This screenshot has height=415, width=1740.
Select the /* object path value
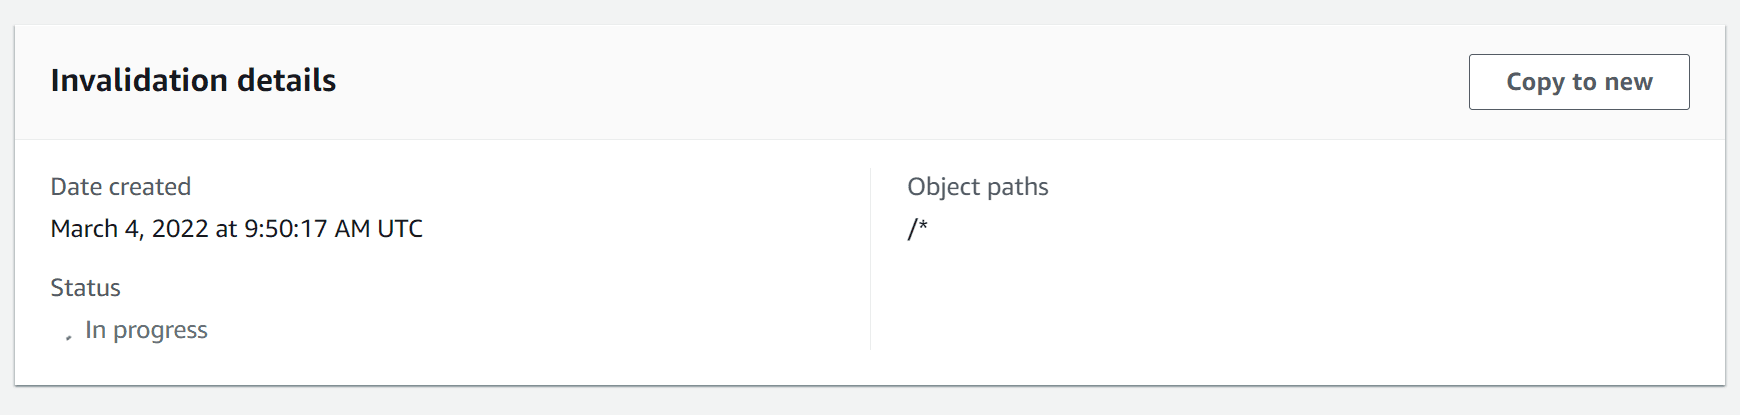tap(918, 229)
